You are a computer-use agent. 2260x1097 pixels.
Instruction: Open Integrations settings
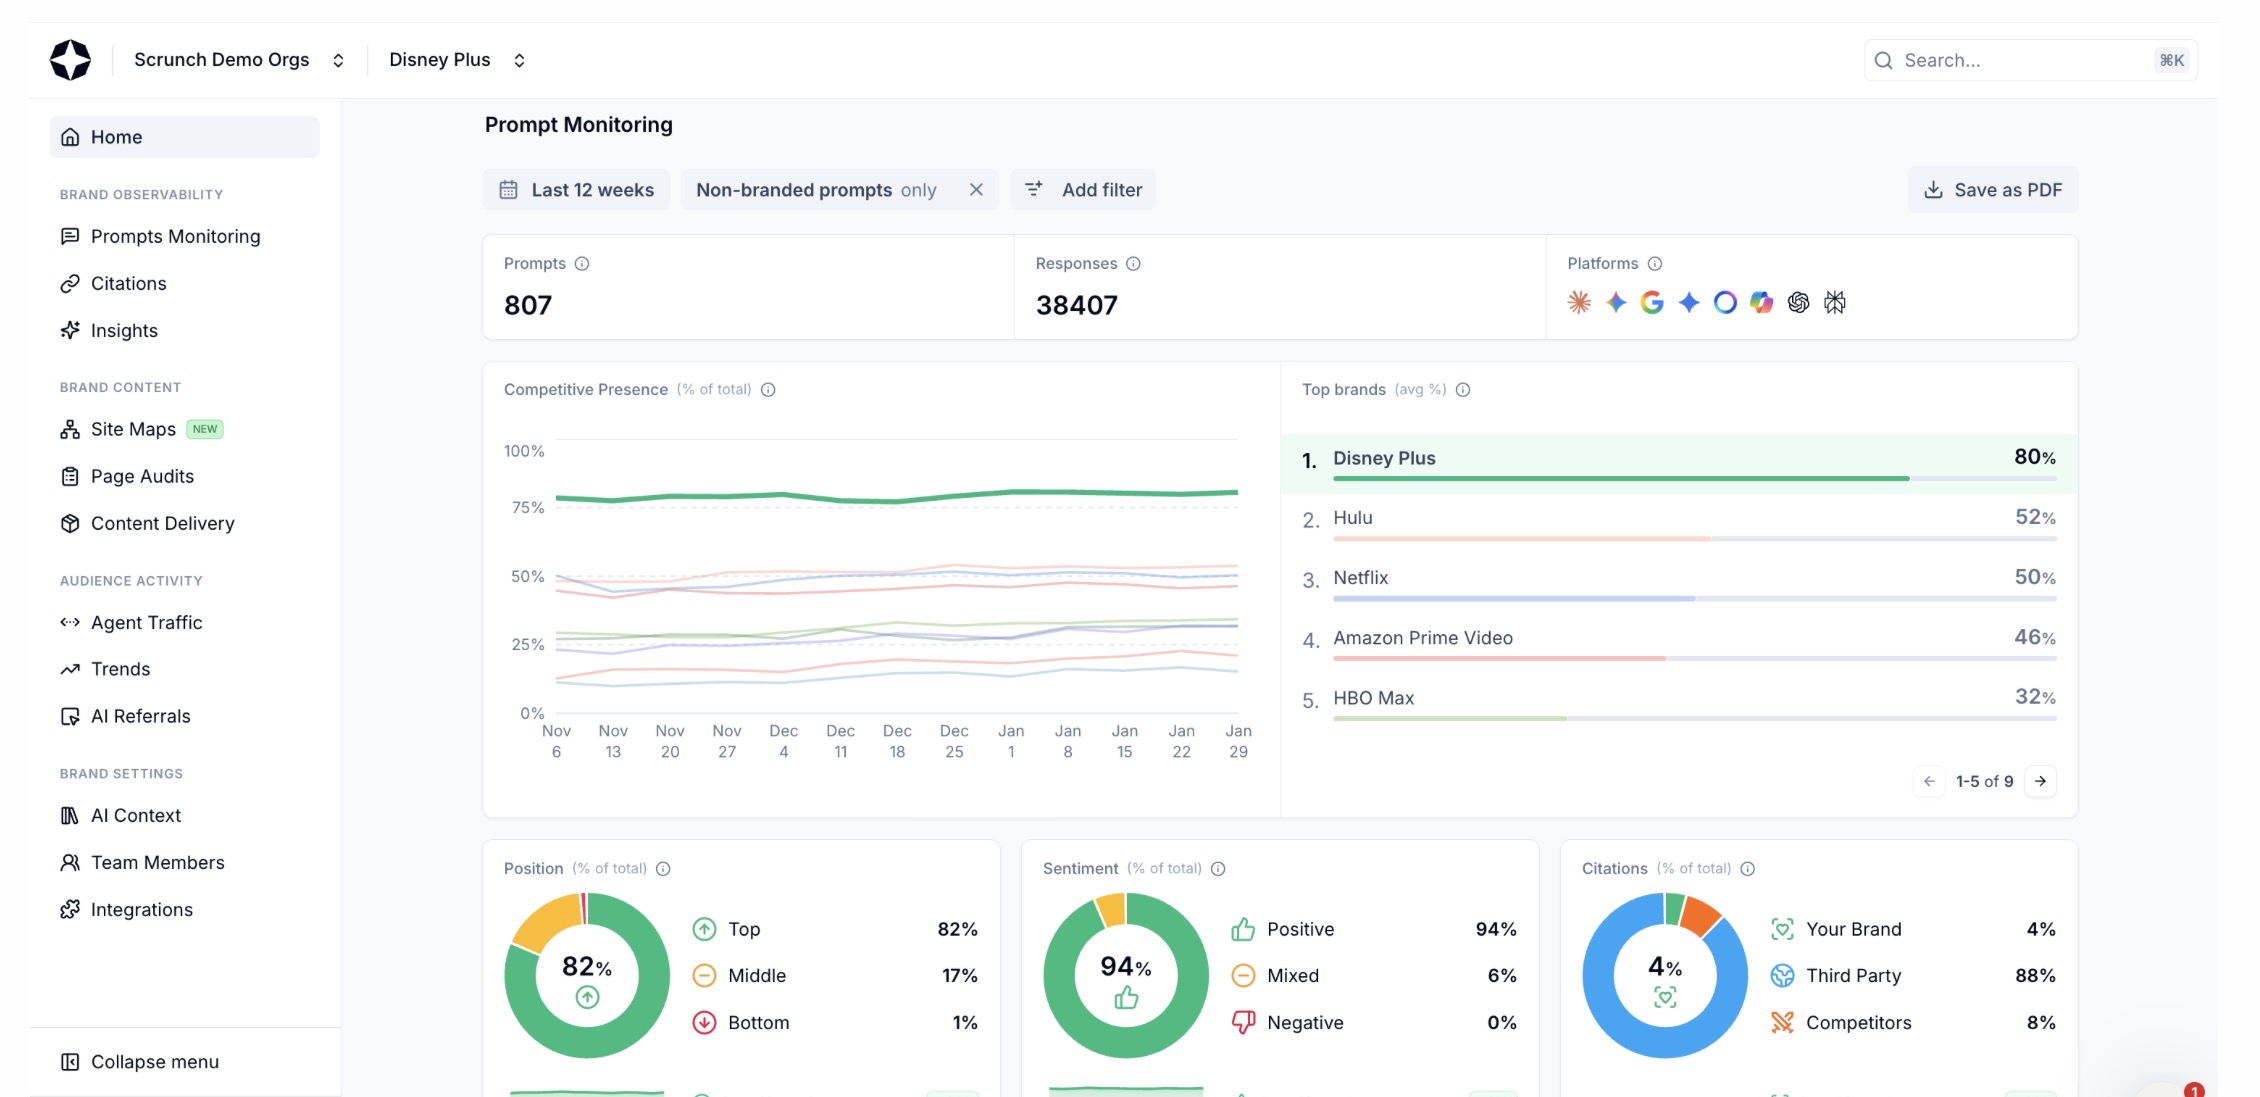tap(141, 909)
